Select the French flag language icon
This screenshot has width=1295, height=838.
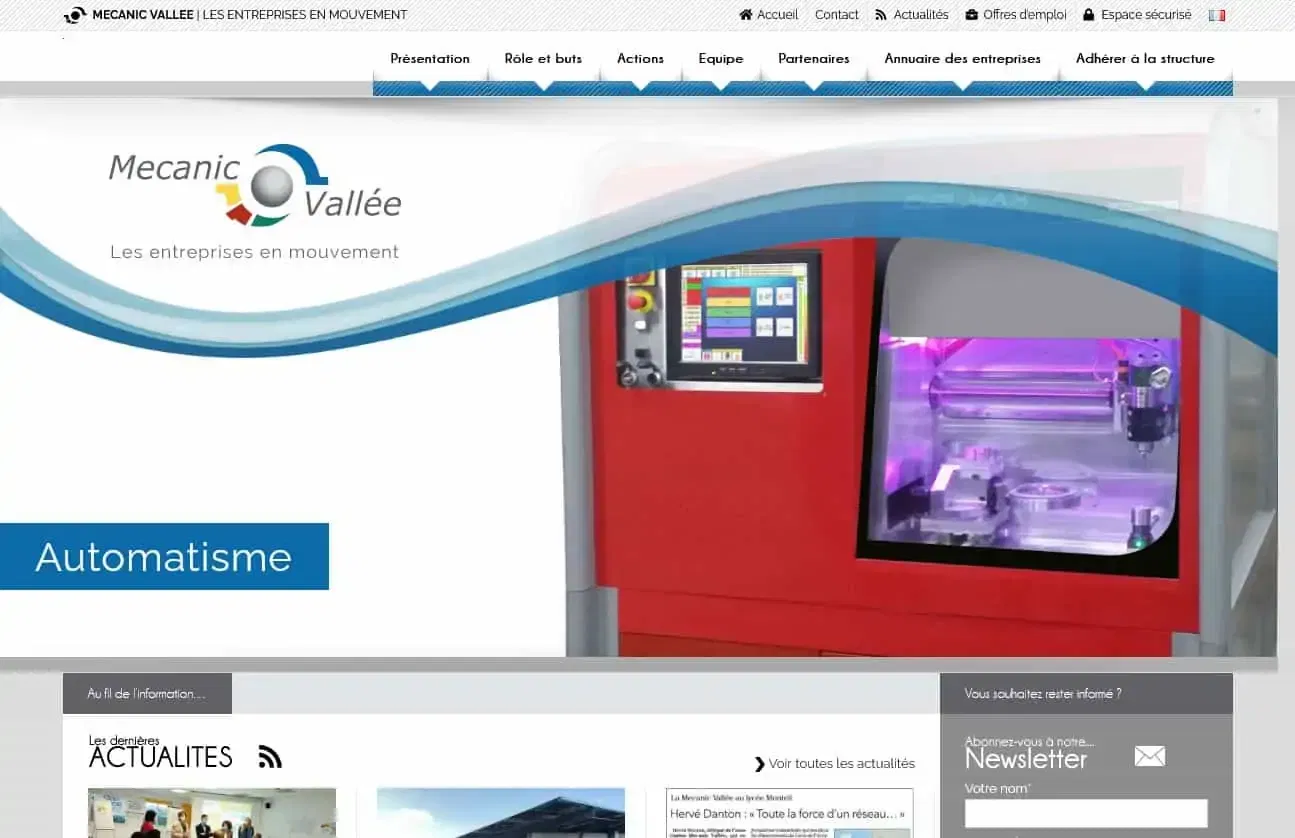tap(1216, 15)
